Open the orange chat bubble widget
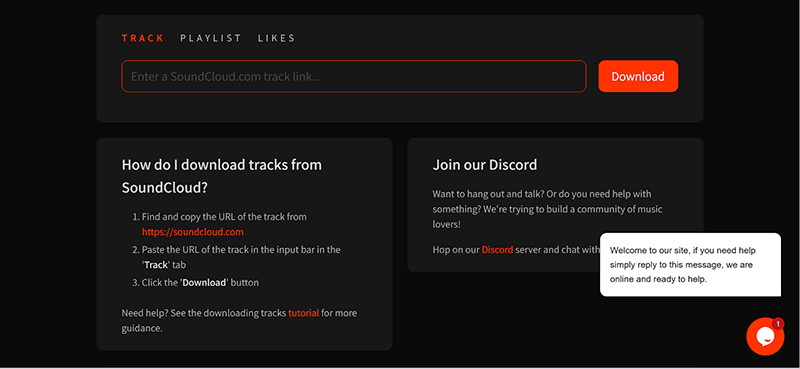The width and height of the screenshot is (800, 369). [765, 336]
